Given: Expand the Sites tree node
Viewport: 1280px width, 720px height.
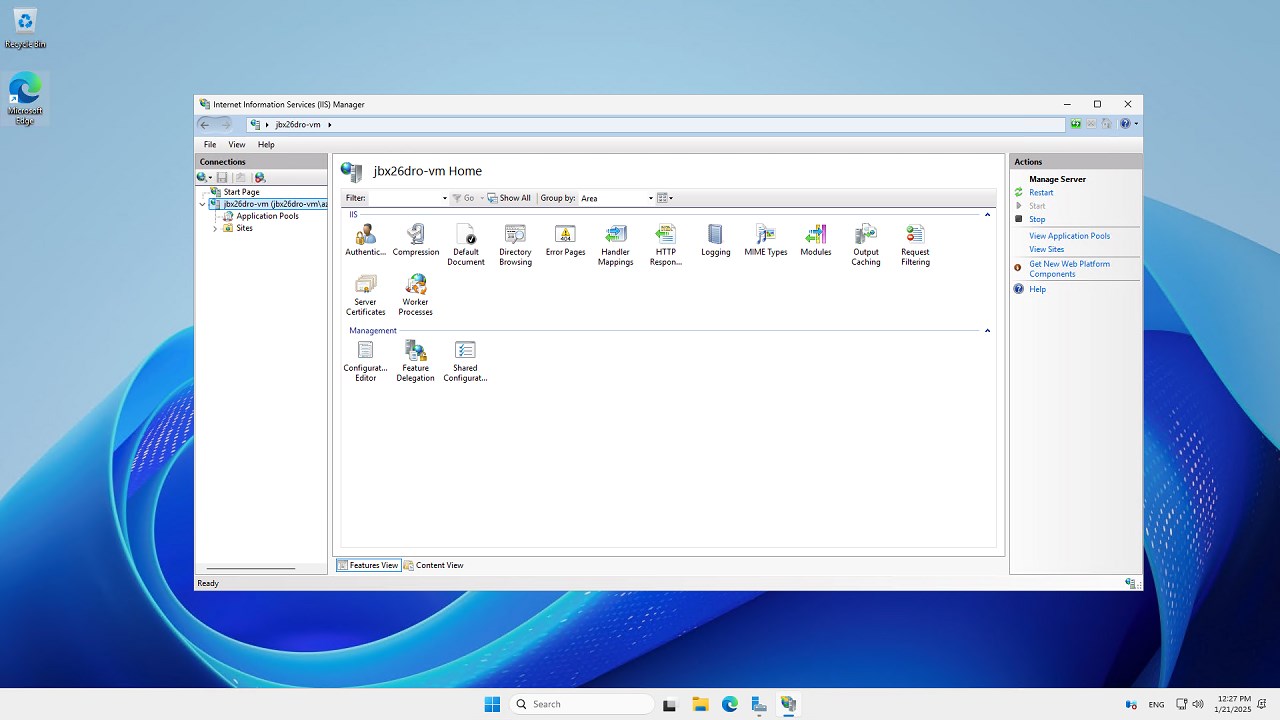Looking at the screenshot, I should pos(215,228).
